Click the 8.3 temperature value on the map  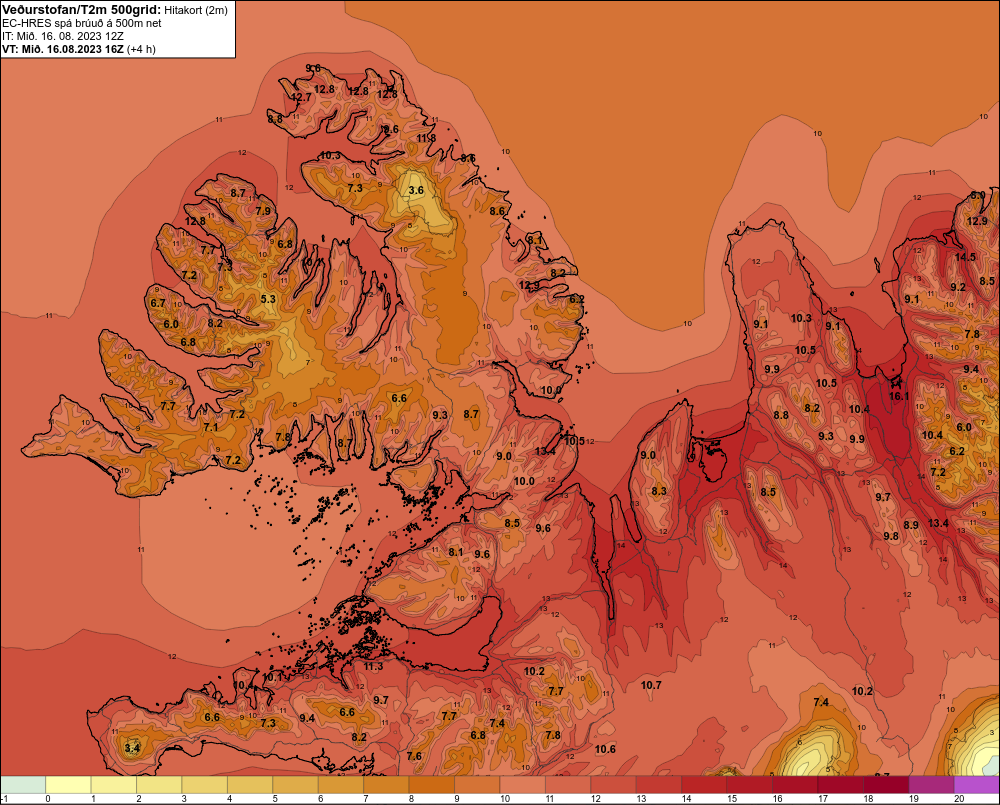(x=659, y=491)
